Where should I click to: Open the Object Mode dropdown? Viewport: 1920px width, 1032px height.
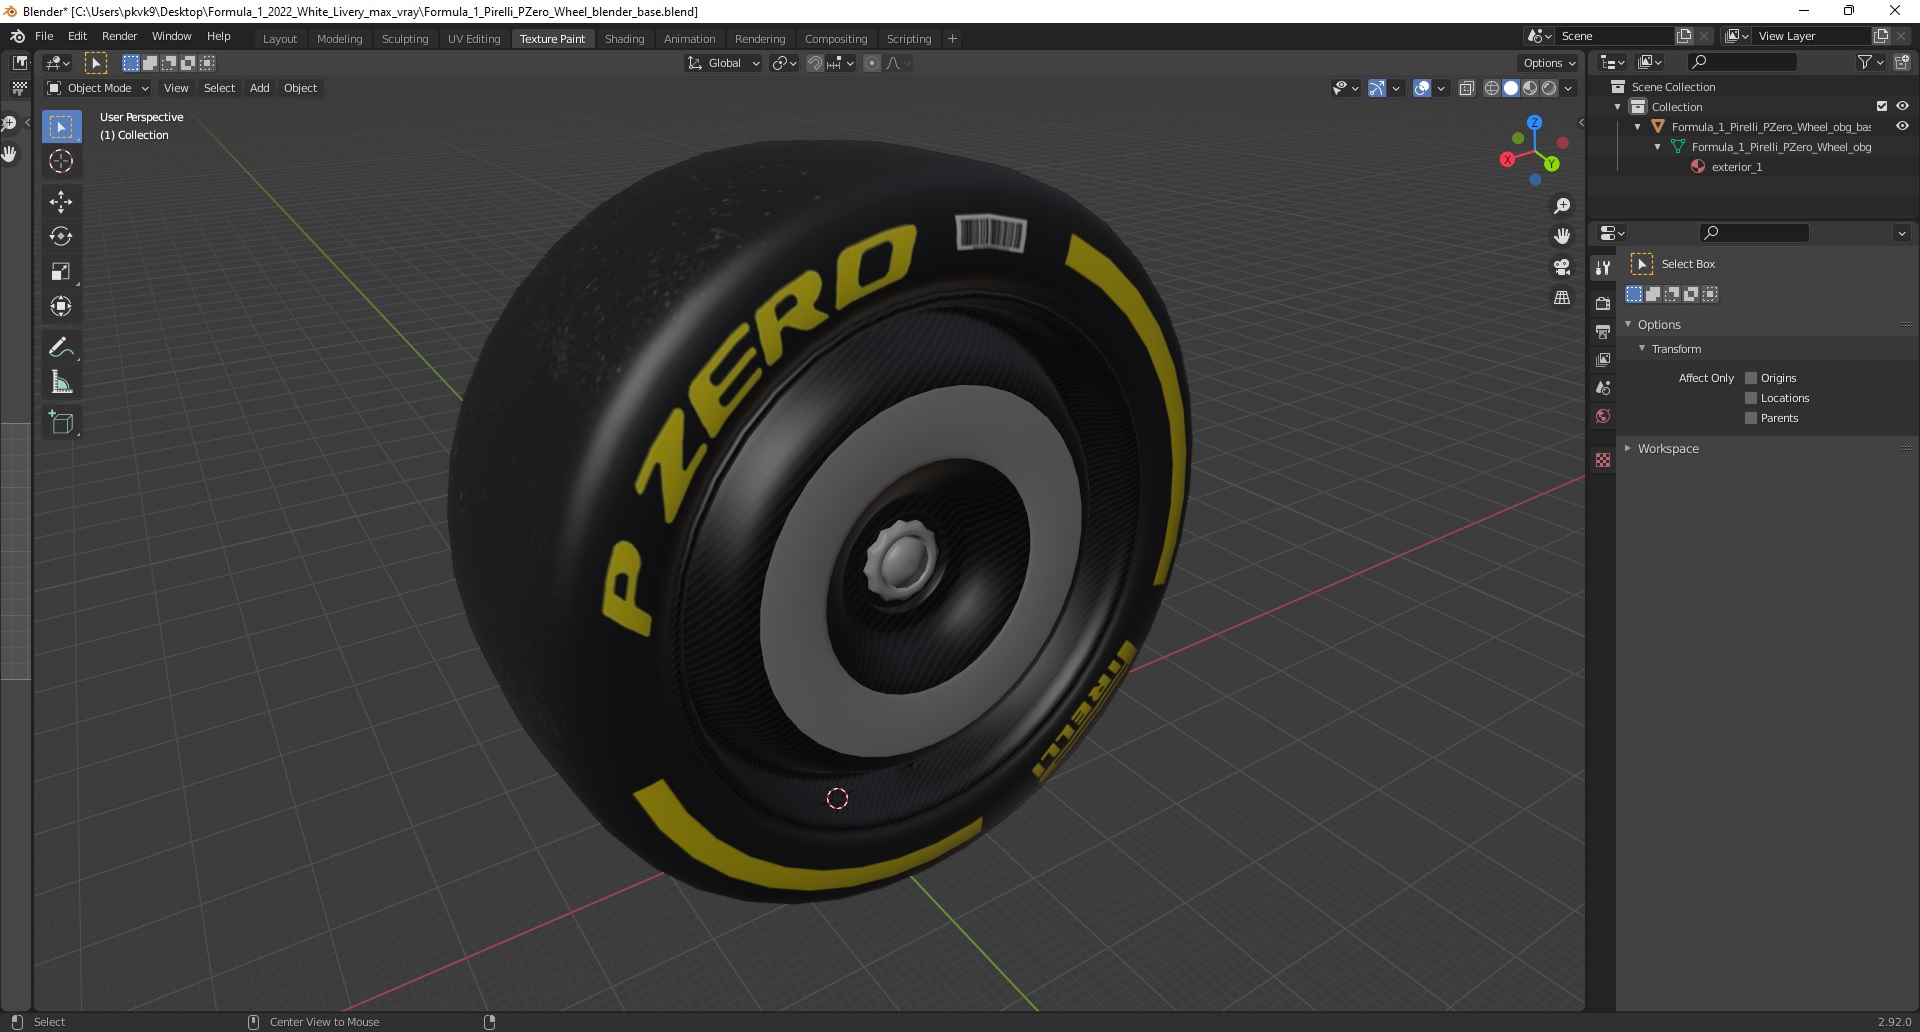coord(98,88)
